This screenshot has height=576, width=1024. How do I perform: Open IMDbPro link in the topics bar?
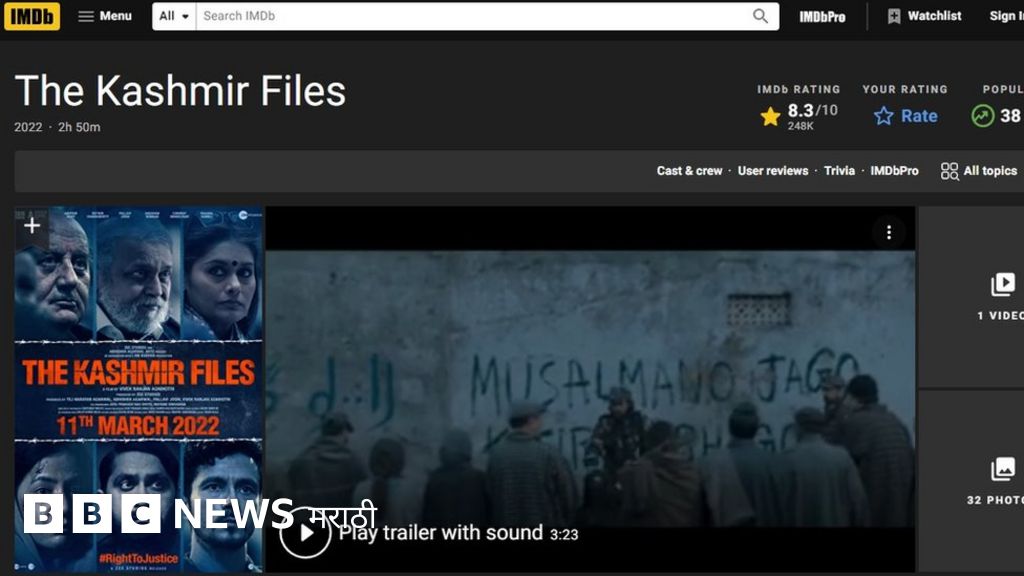point(894,171)
